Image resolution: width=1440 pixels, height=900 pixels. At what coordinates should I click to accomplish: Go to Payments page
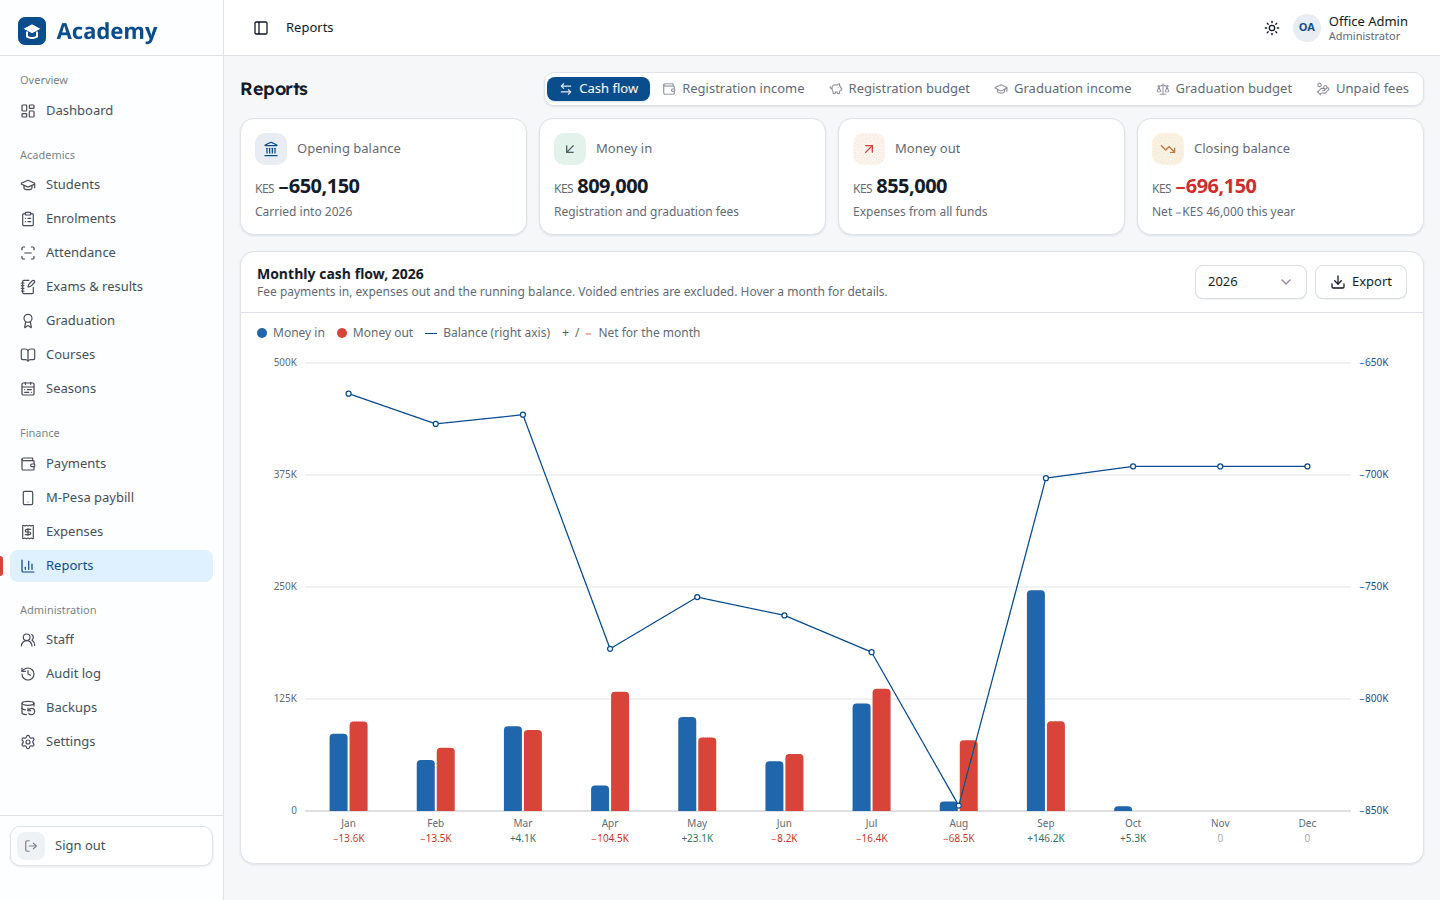click(111, 464)
